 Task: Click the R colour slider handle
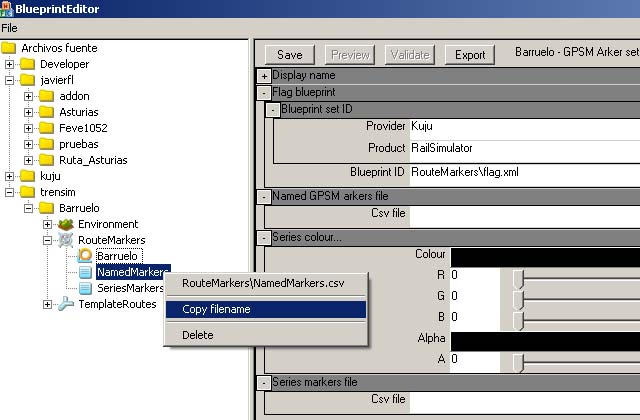517,275
